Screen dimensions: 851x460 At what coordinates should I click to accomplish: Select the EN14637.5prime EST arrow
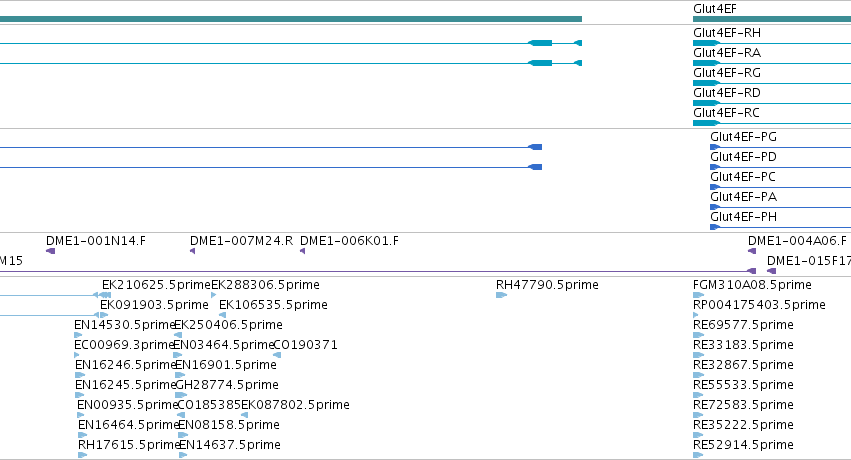183,455
